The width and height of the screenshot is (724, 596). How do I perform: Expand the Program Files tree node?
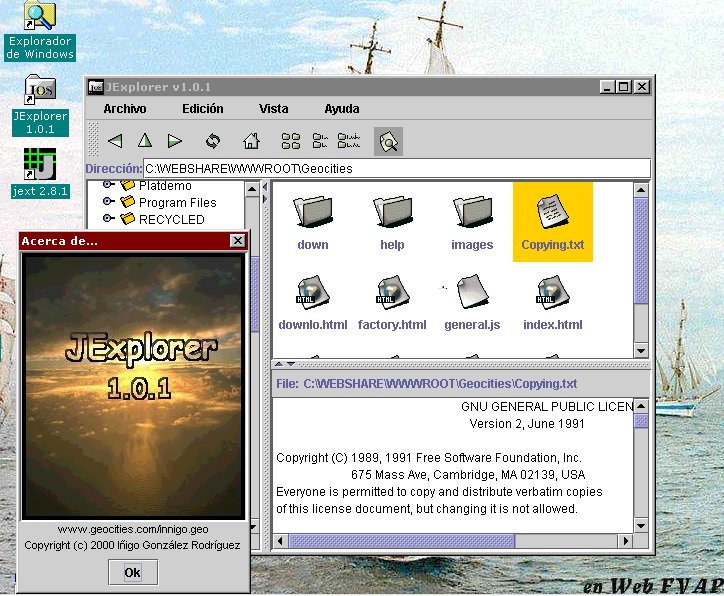tap(108, 201)
